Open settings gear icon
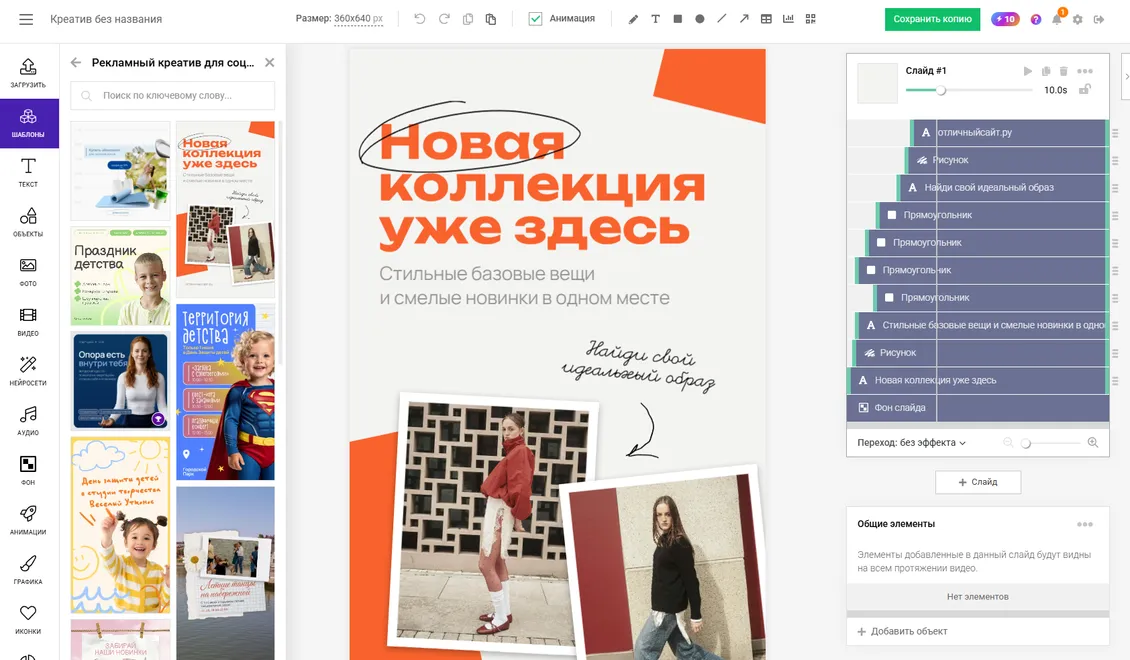Viewport: 1130px width, 660px height. [x=1077, y=19]
